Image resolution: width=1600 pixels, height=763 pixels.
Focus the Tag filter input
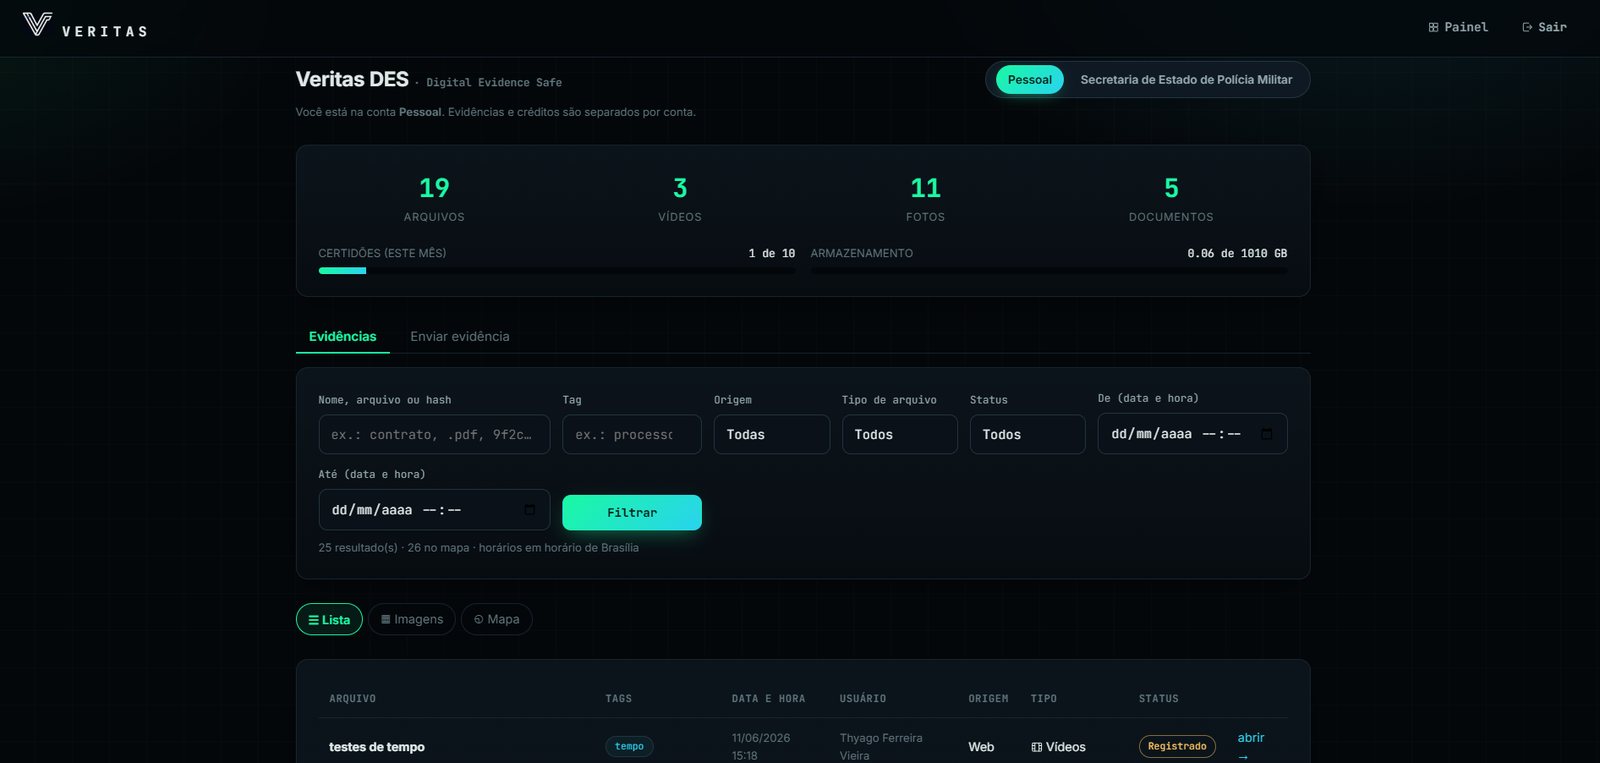pos(632,435)
